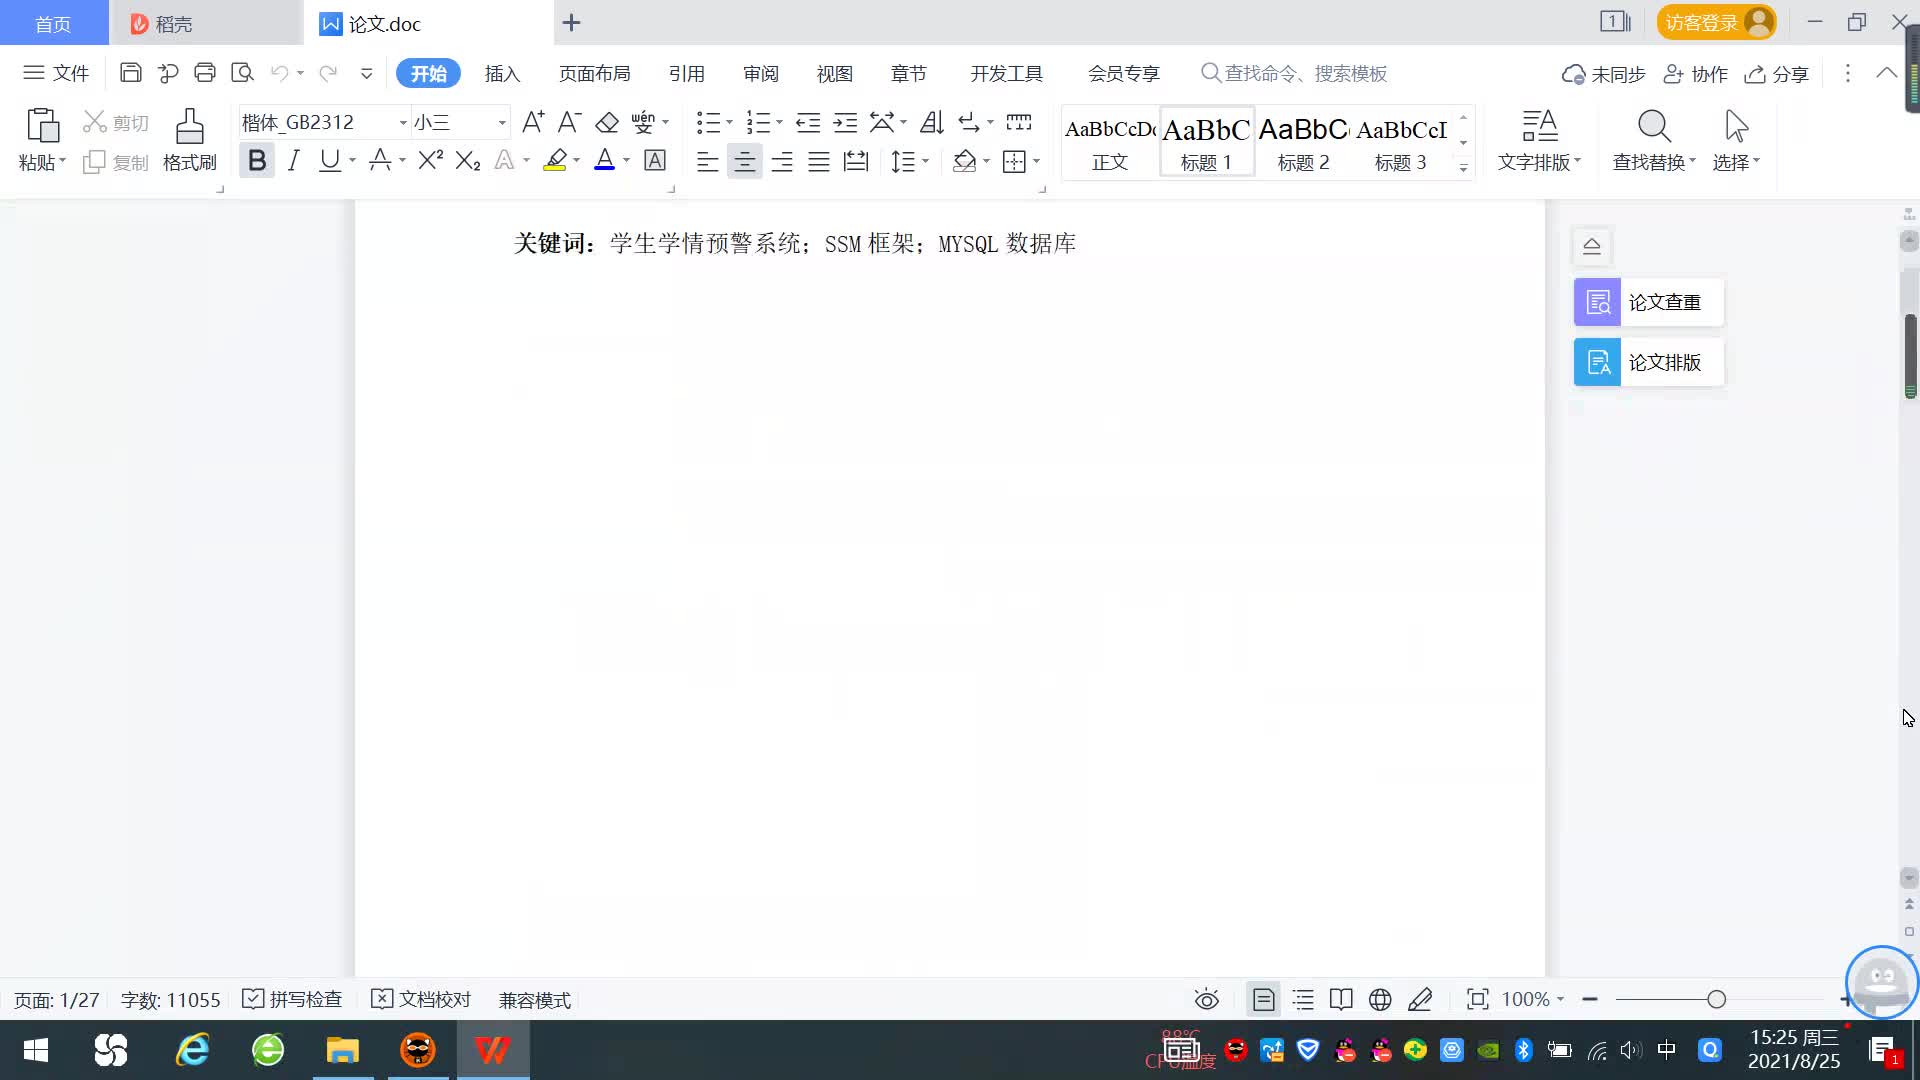The width and height of the screenshot is (1920, 1080).
Task: Switch to the 插入 ribbon tab
Action: coord(502,73)
